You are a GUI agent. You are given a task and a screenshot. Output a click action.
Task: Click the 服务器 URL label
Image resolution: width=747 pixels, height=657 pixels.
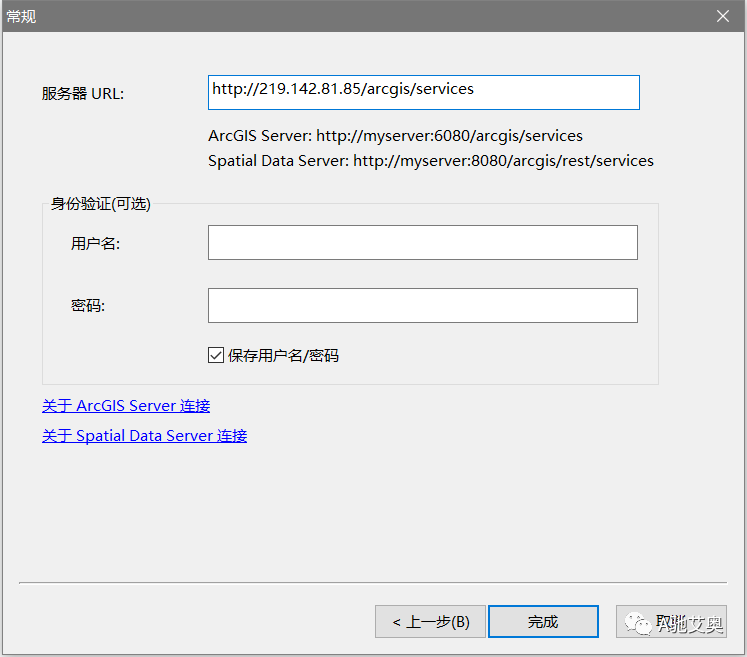(83, 93)
